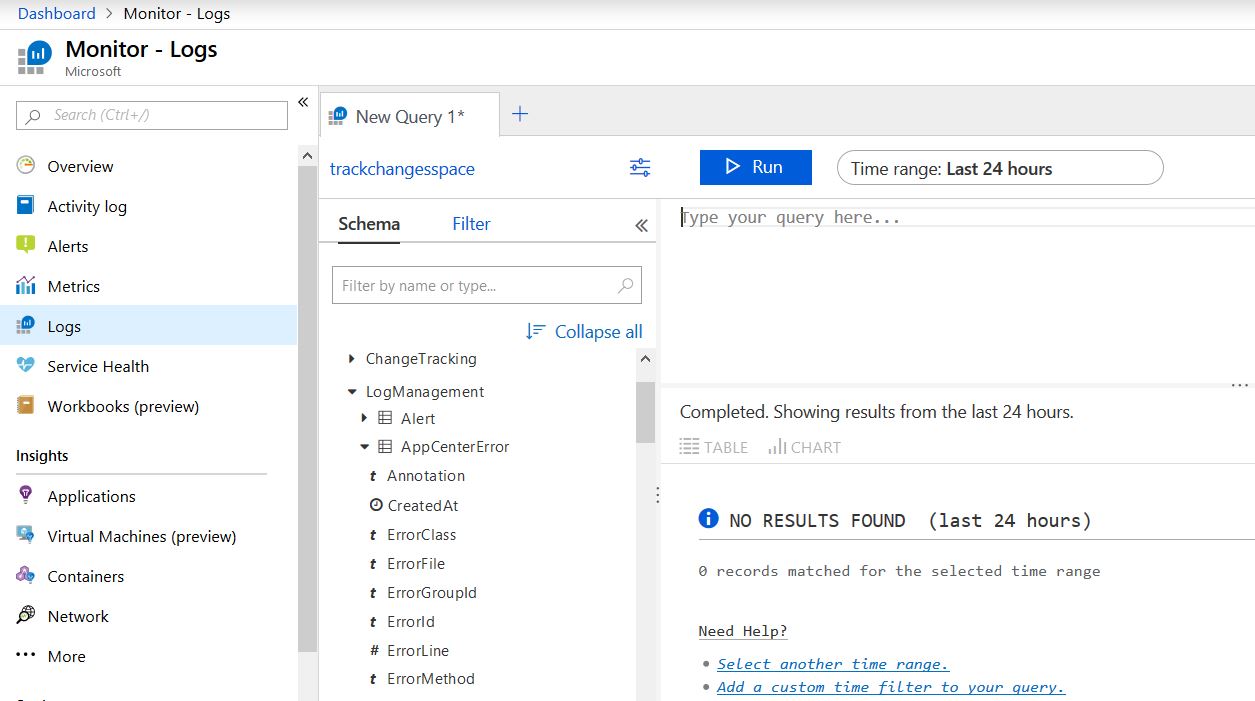Click Collapse all in schema pane
The image size is (1255, 701).
pyautogui.click(x=585, y=332)
